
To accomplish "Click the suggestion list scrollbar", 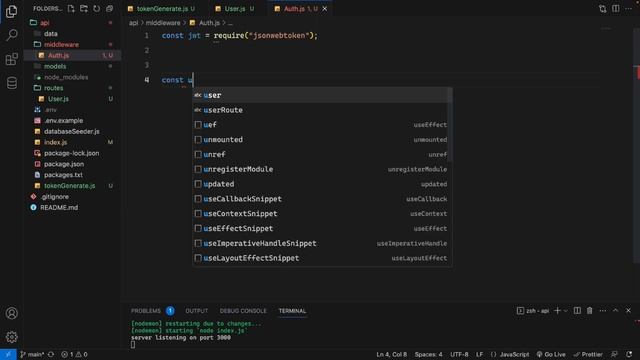I will click(x=449, y=124).
